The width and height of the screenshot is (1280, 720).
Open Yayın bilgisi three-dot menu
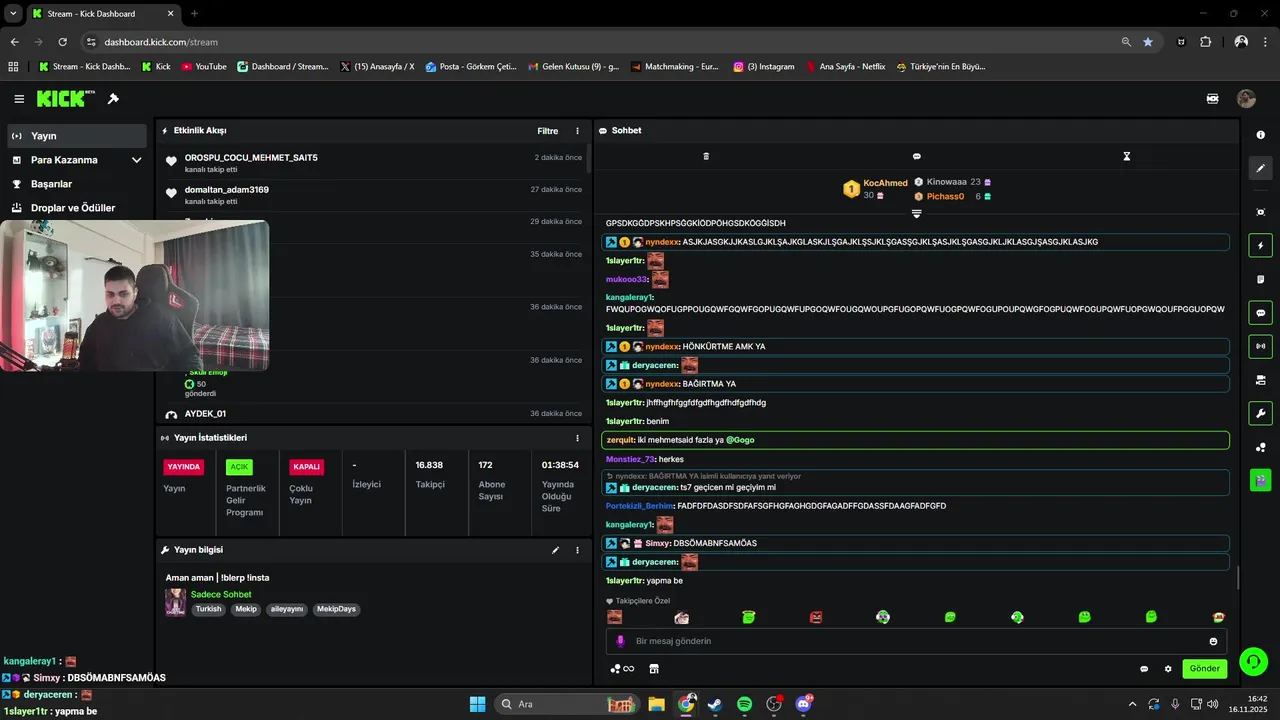click(x=577, y=550)
